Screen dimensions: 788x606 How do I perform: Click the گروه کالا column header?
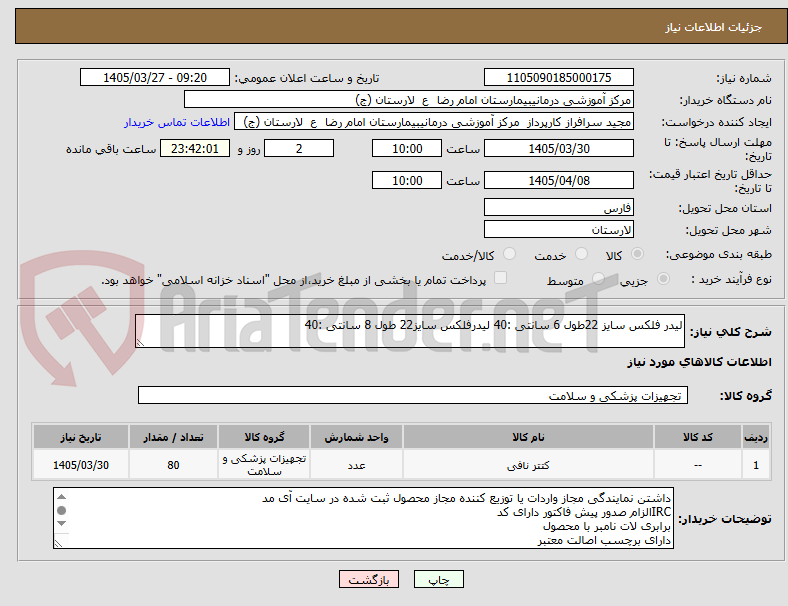264,437
